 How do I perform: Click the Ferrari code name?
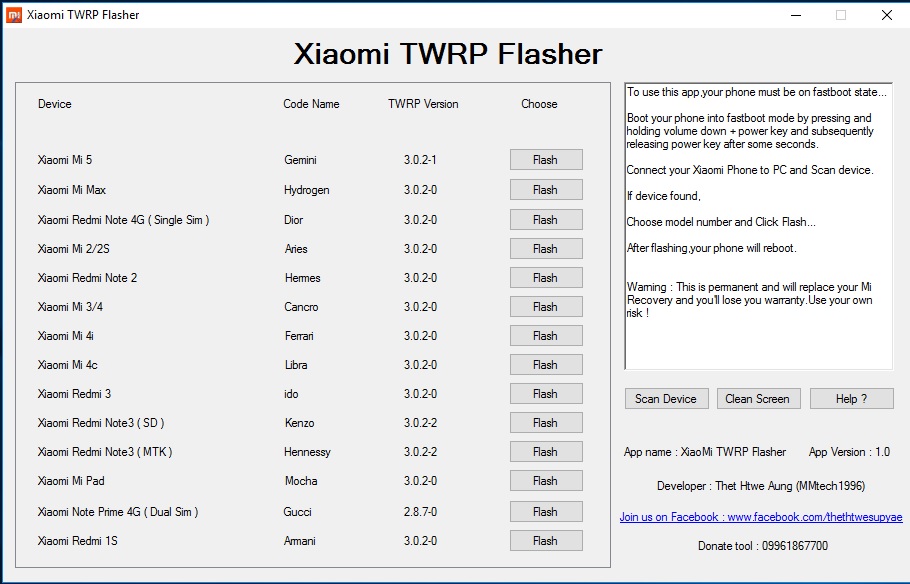pos(299,336)
